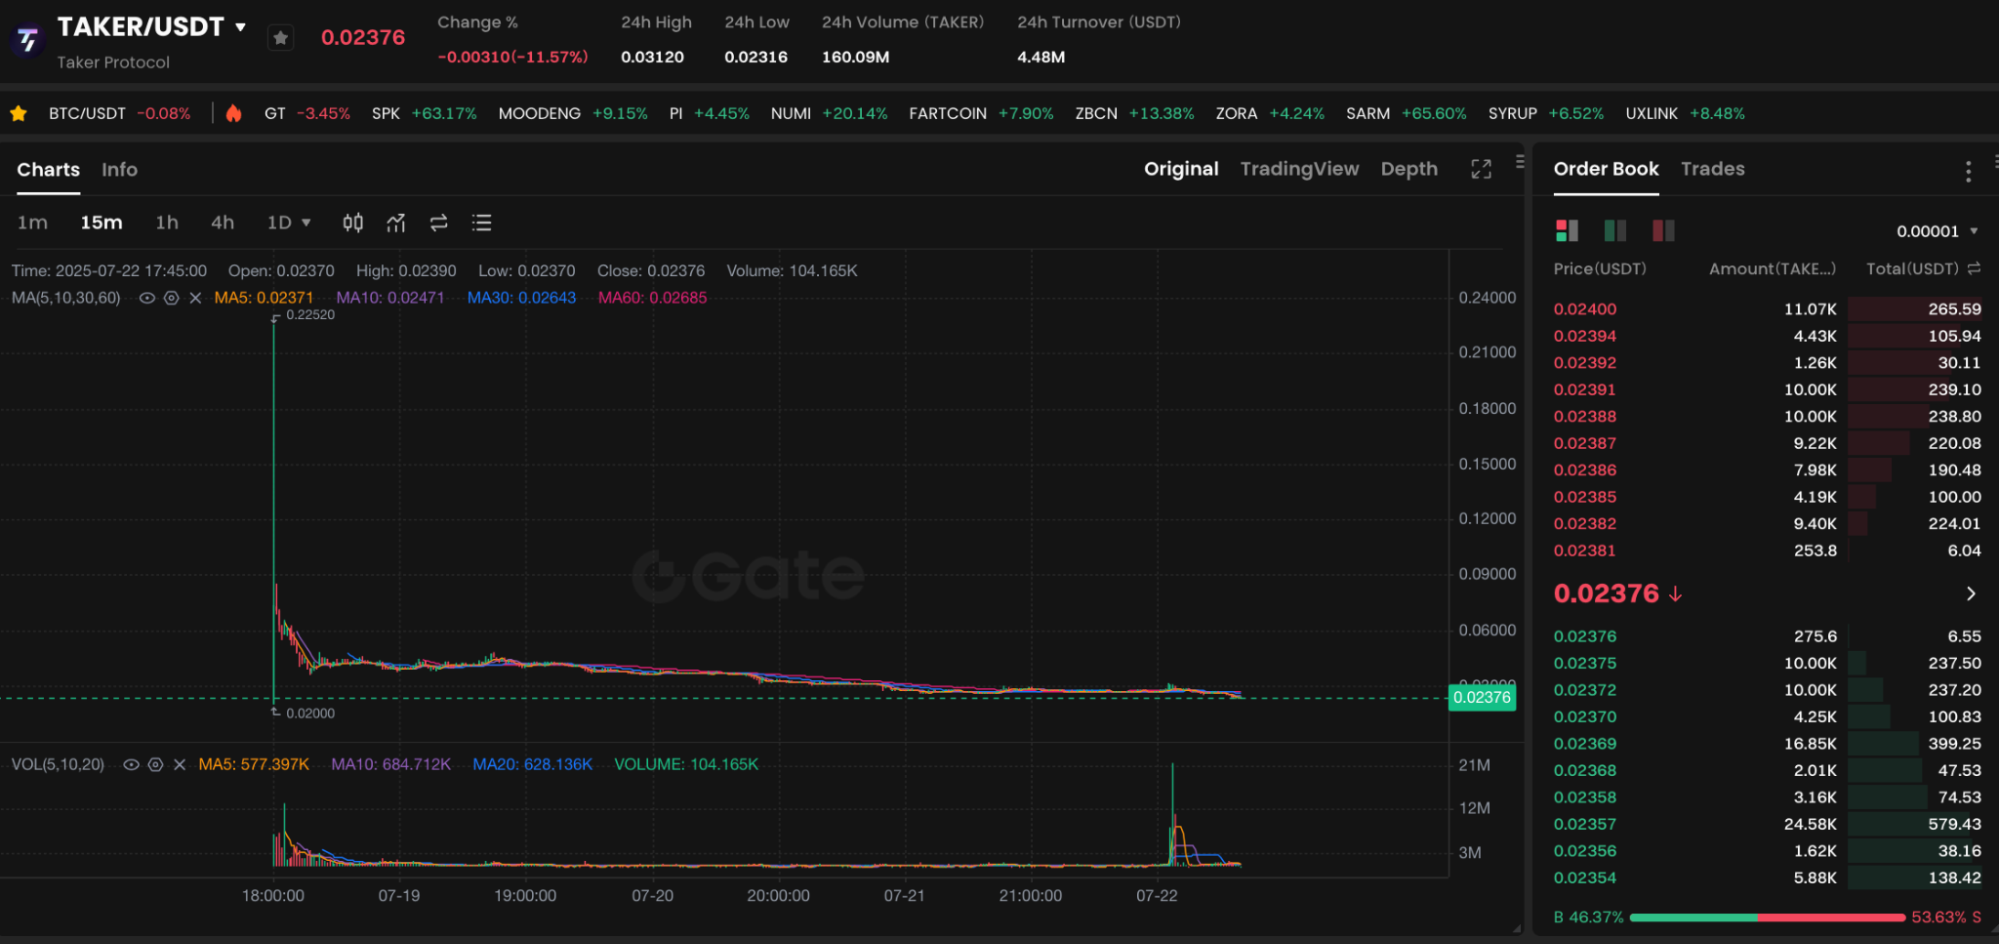1999x944 pixels.
Task: Click the green 0.02376 price axis label
Action: click(1482, 698)
